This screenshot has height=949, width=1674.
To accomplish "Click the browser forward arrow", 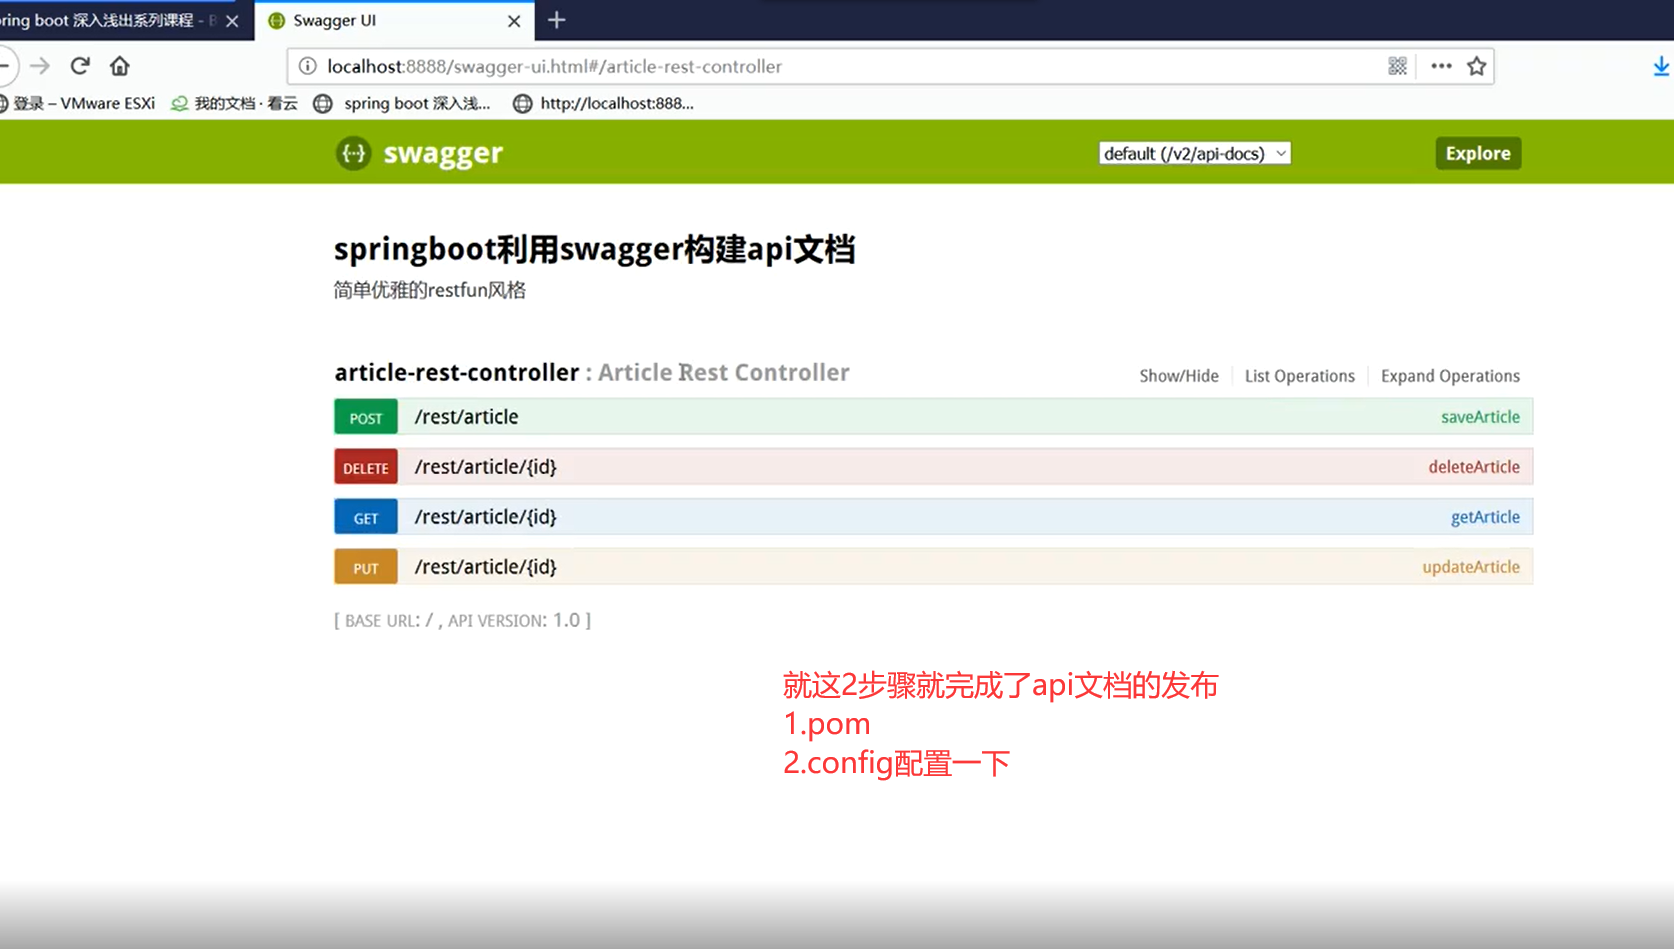I will pyautogui.click(x=40, y=66).
